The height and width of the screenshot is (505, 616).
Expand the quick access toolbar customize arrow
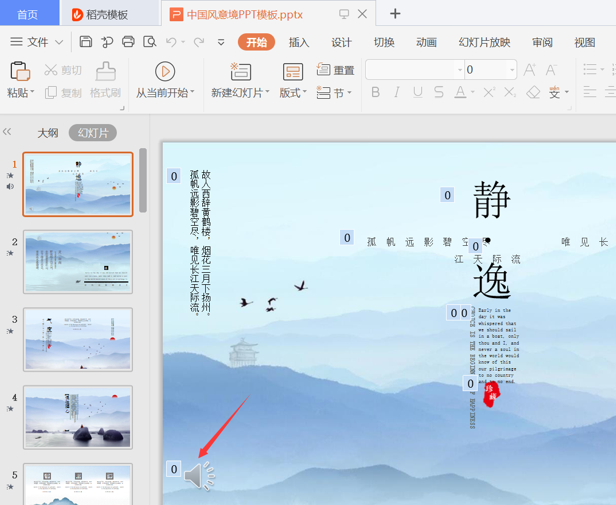click(x=221, y=42)
